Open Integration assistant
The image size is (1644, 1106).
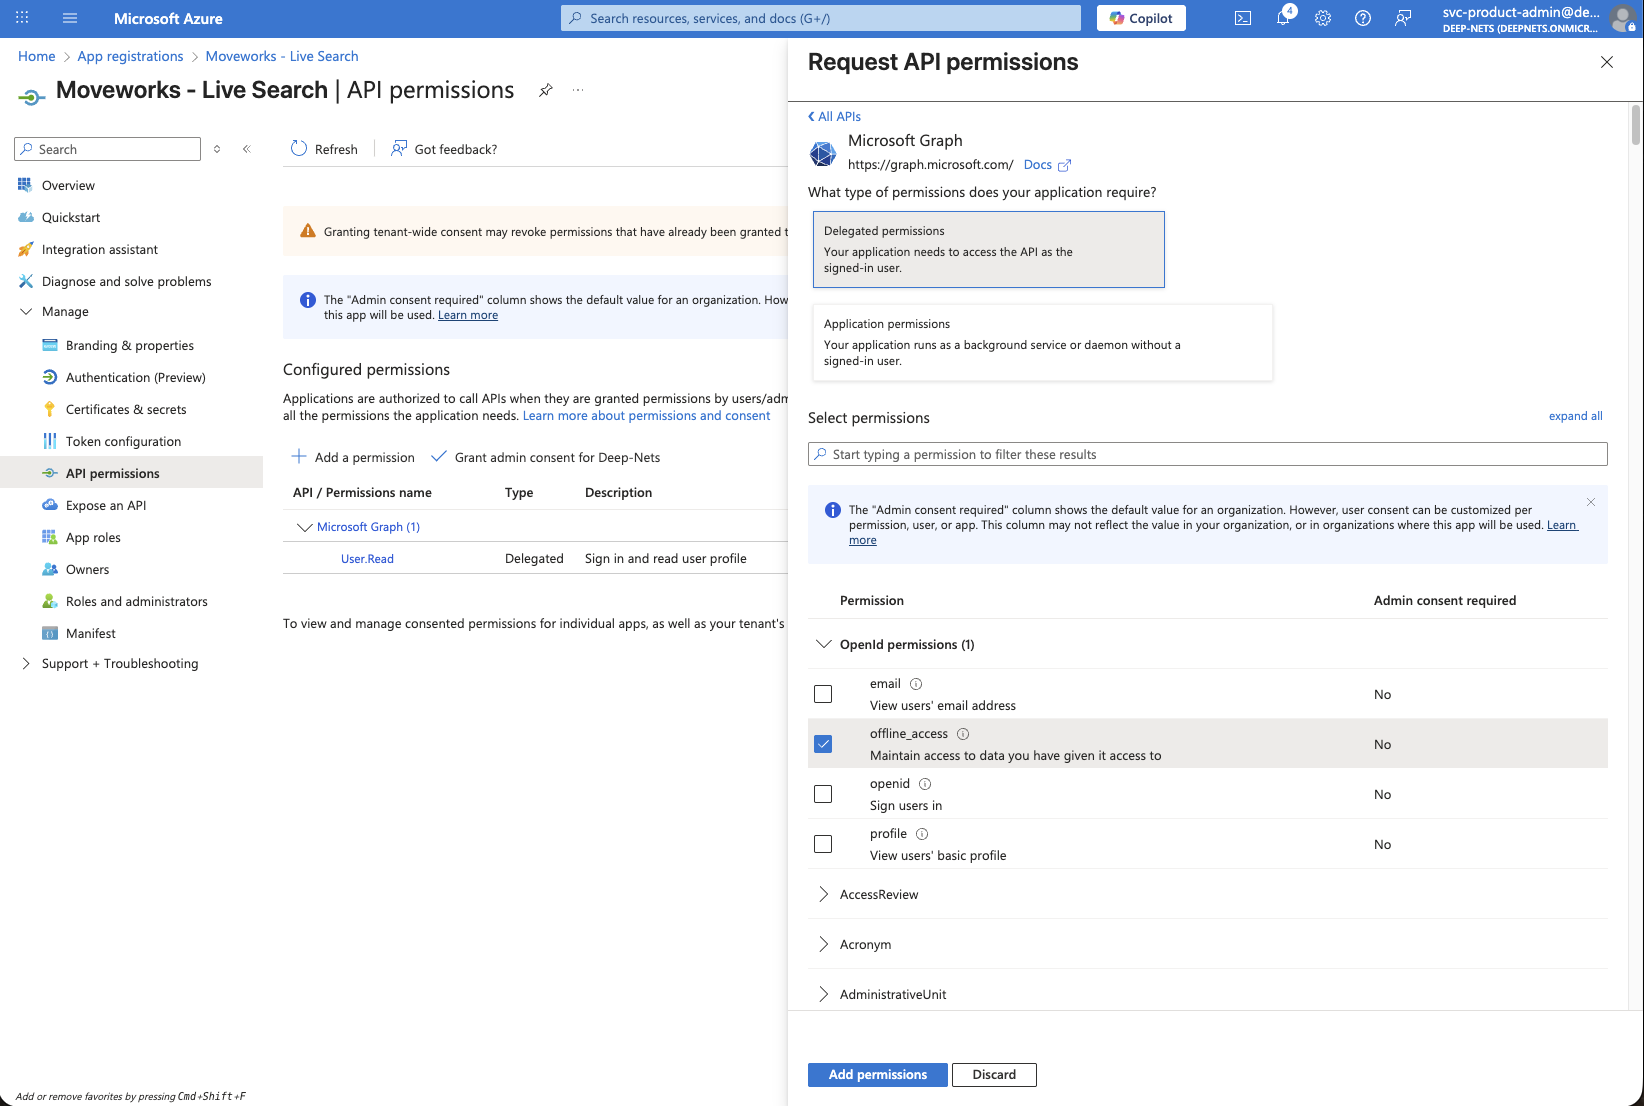pos(100,249)
